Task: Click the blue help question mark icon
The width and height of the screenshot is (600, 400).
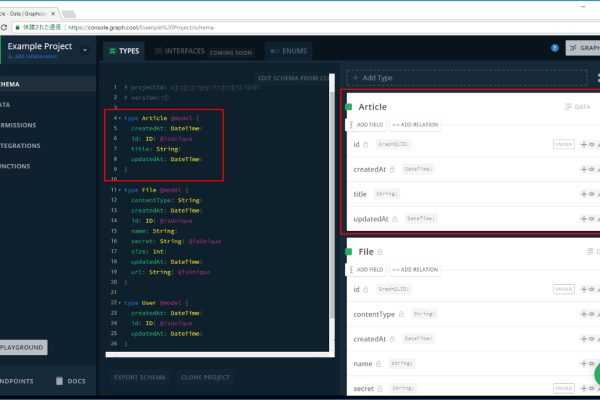Action: 555,47
